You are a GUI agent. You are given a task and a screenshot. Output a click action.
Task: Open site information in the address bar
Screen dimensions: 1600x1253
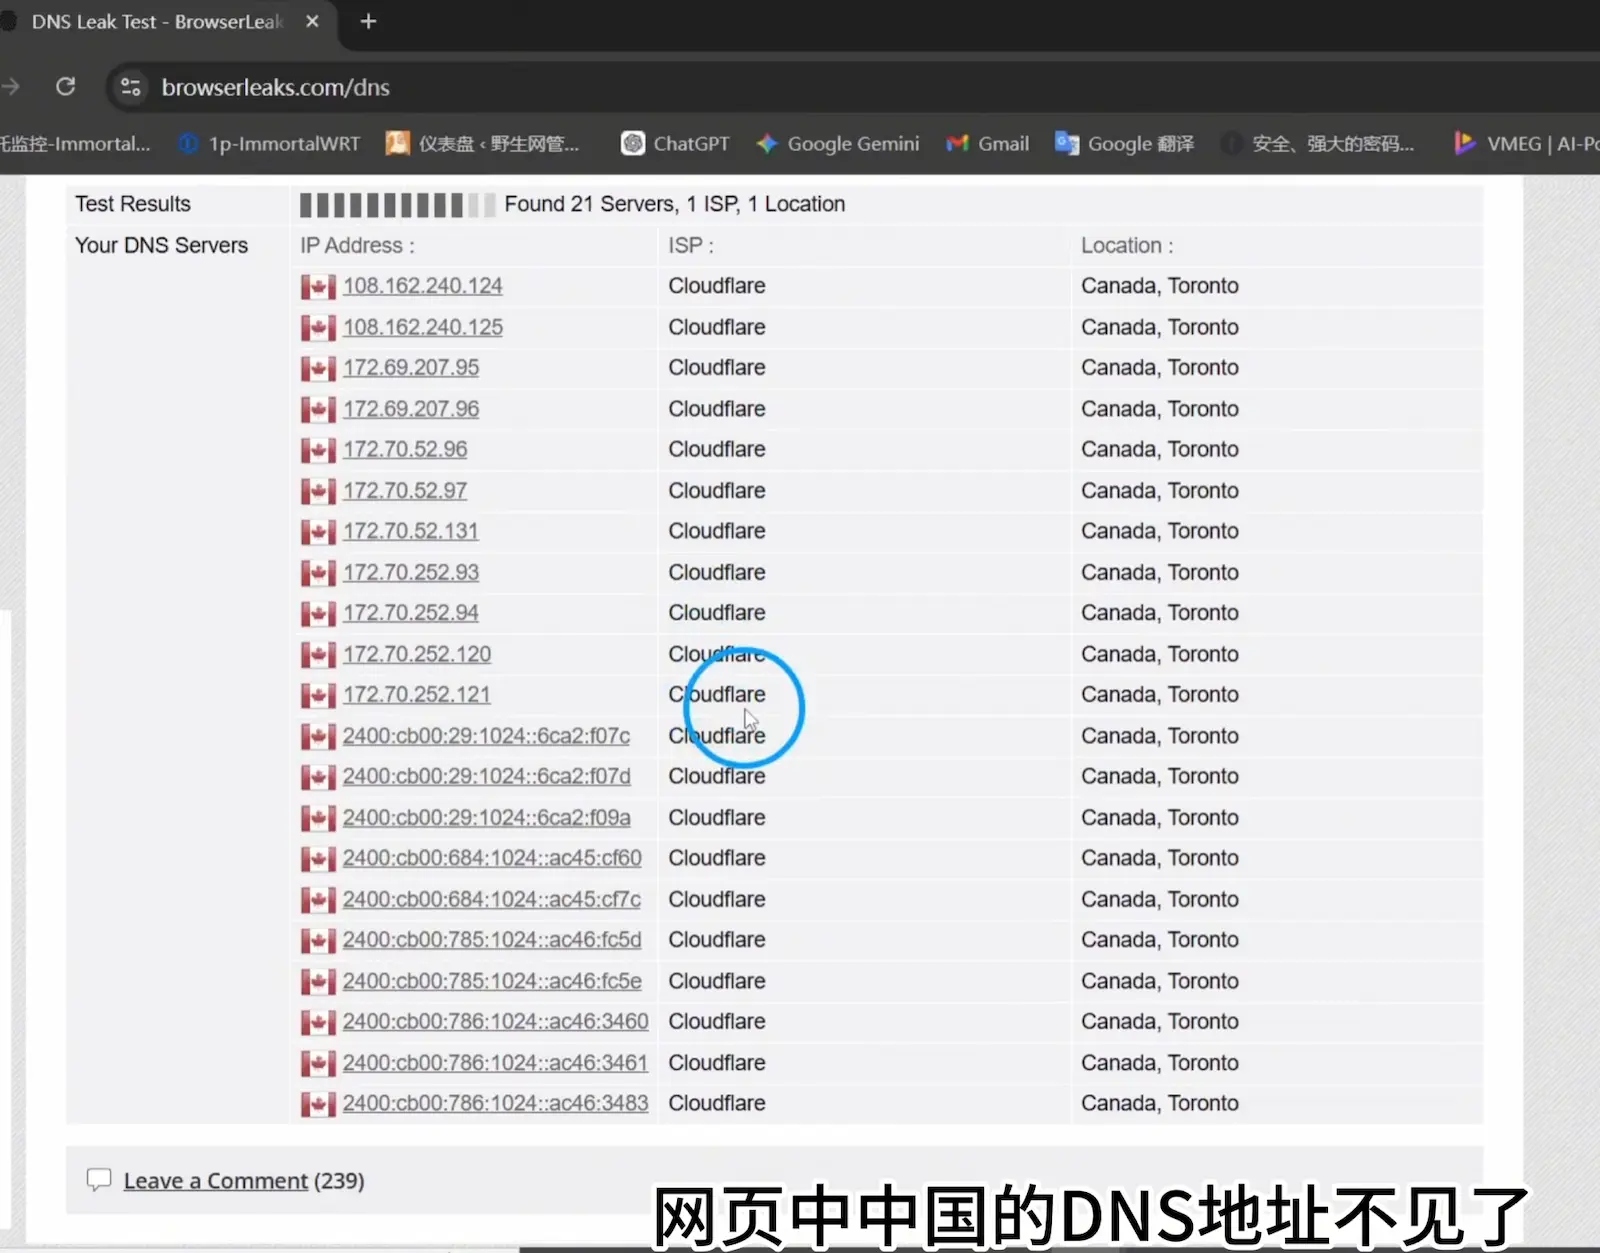(x=130, y=87)
